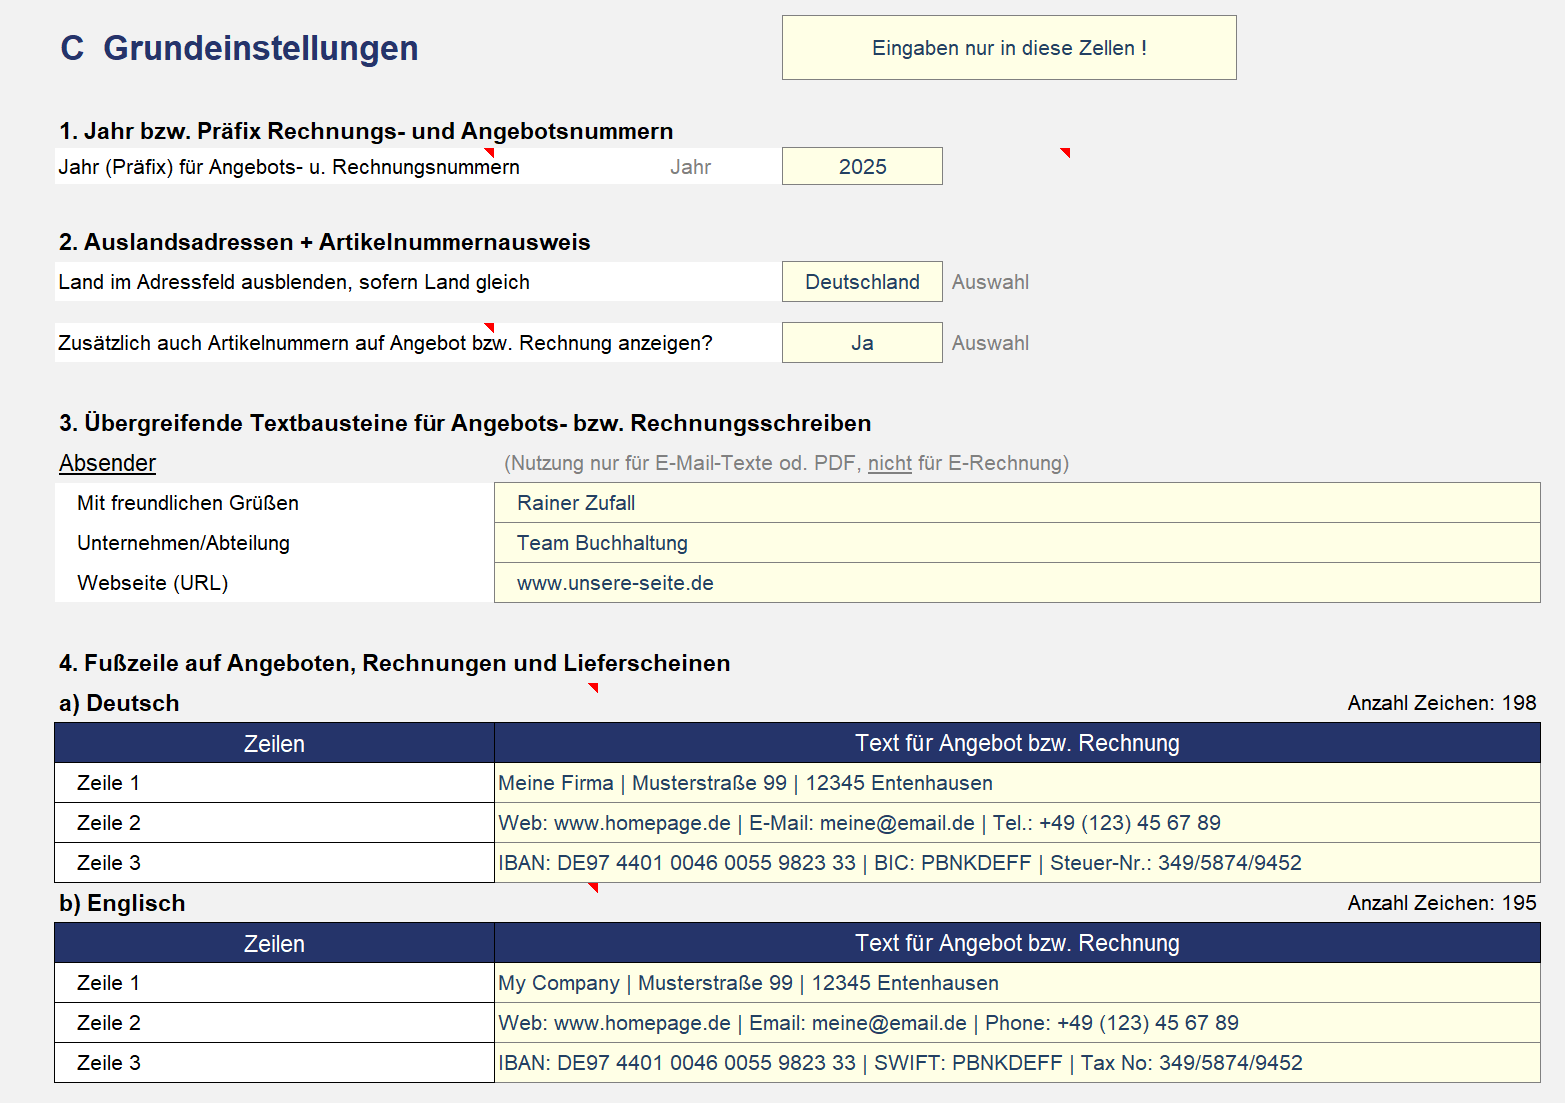Open the Ja article number selection cell
The width and height of the screenshot is (1565, 1103).
pos(862,343)
